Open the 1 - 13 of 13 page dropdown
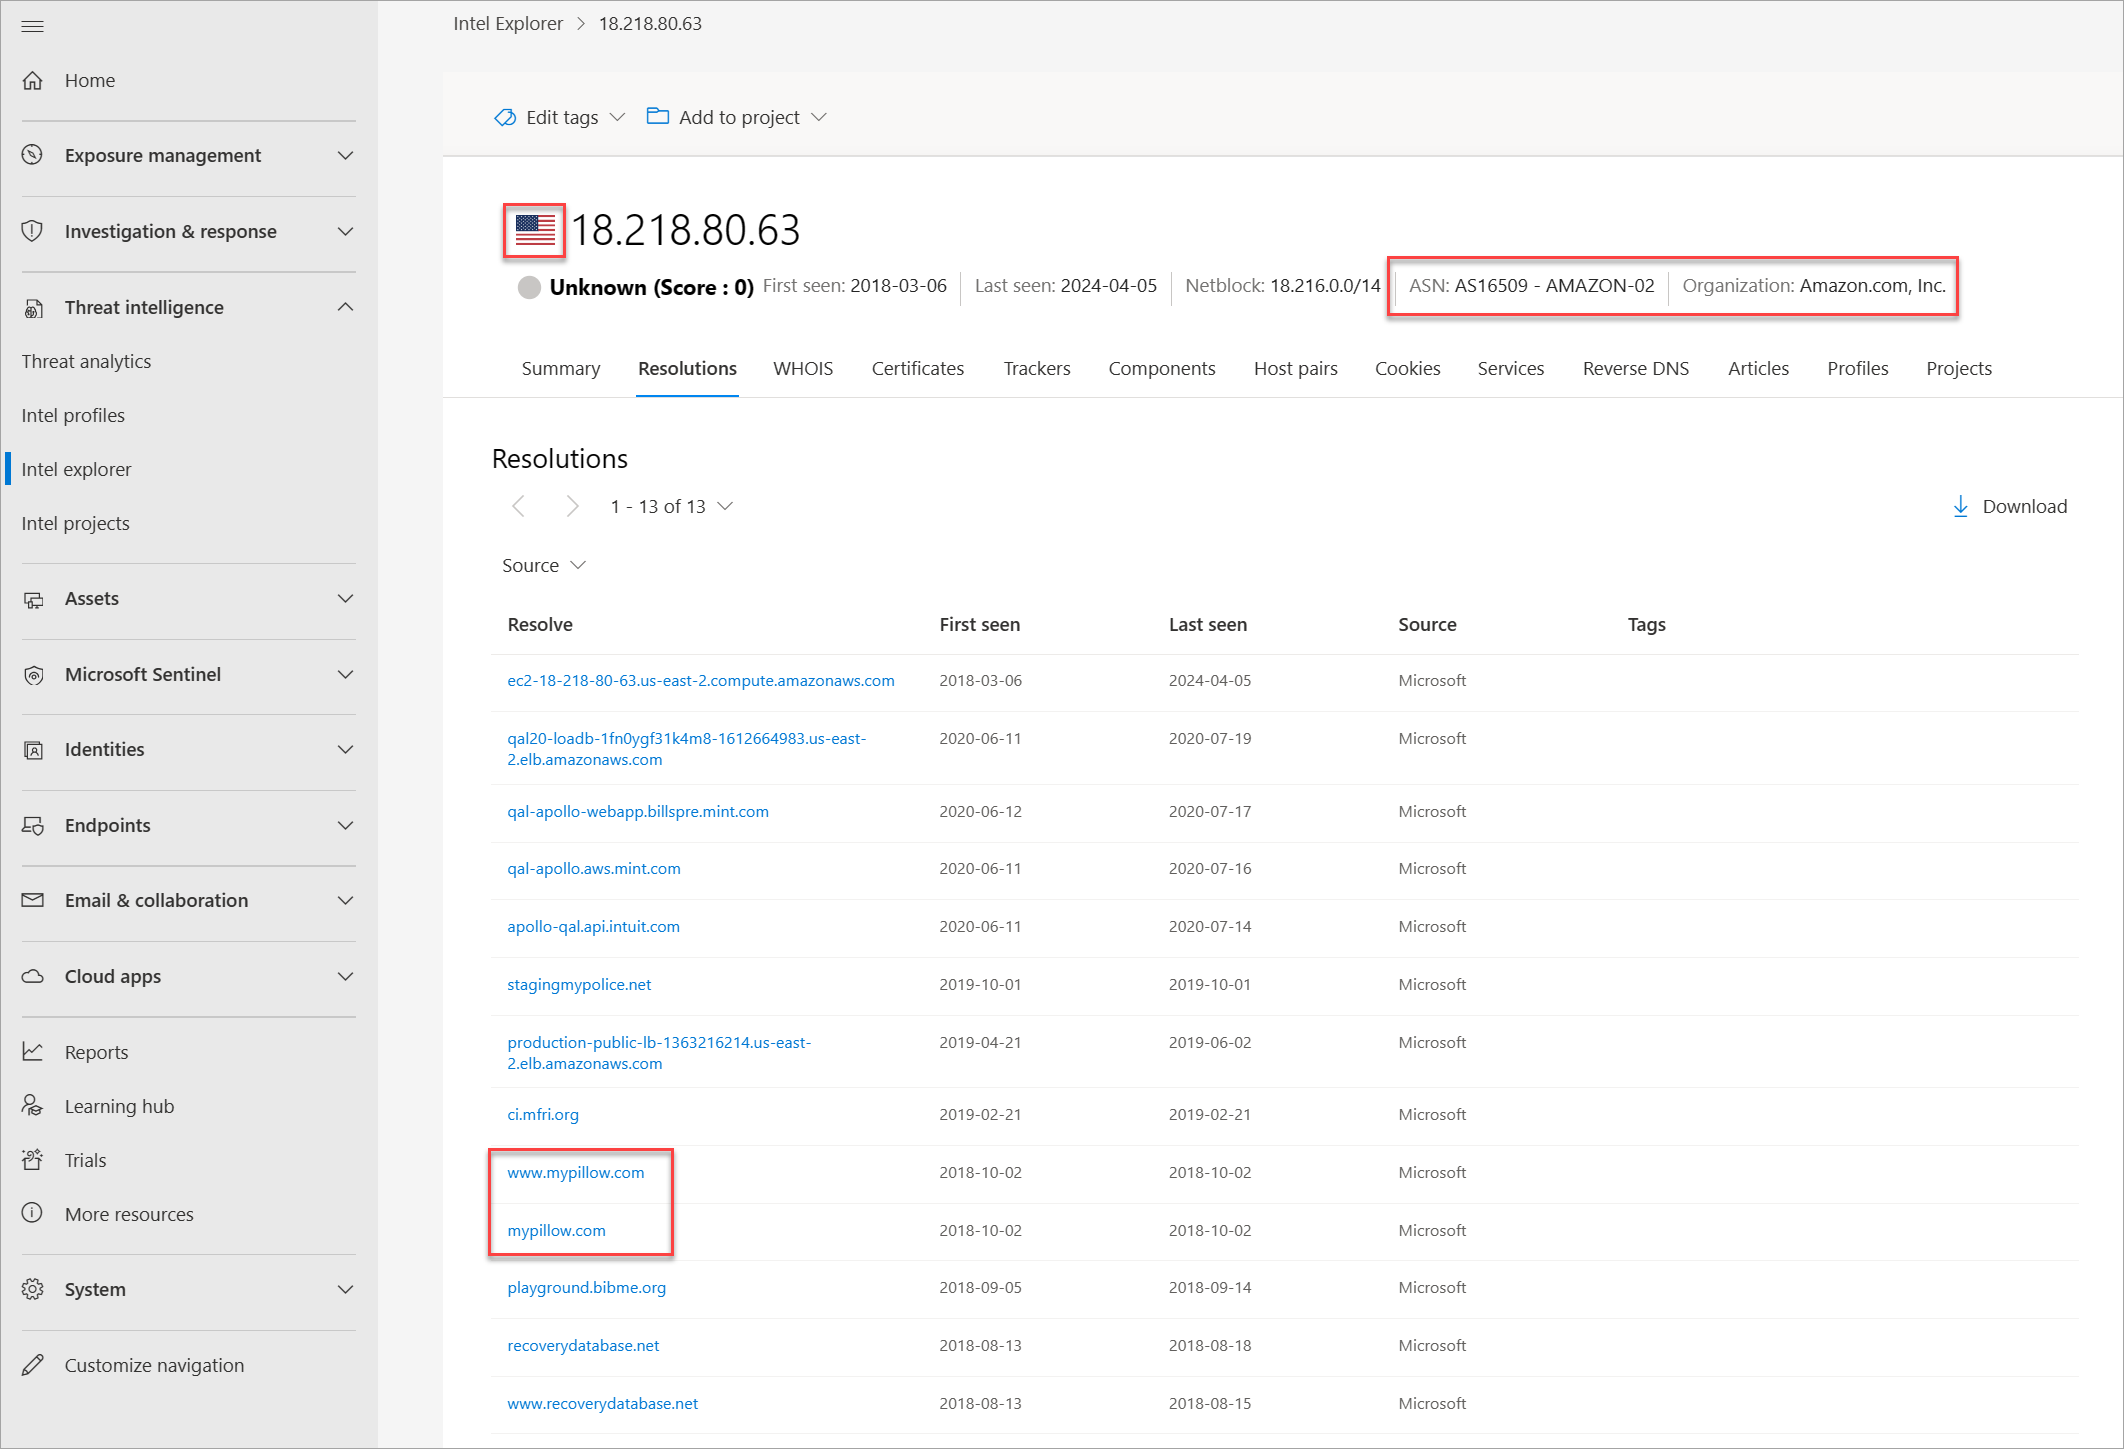This screenshot has width=2124, height=1449. coord(725,506)
